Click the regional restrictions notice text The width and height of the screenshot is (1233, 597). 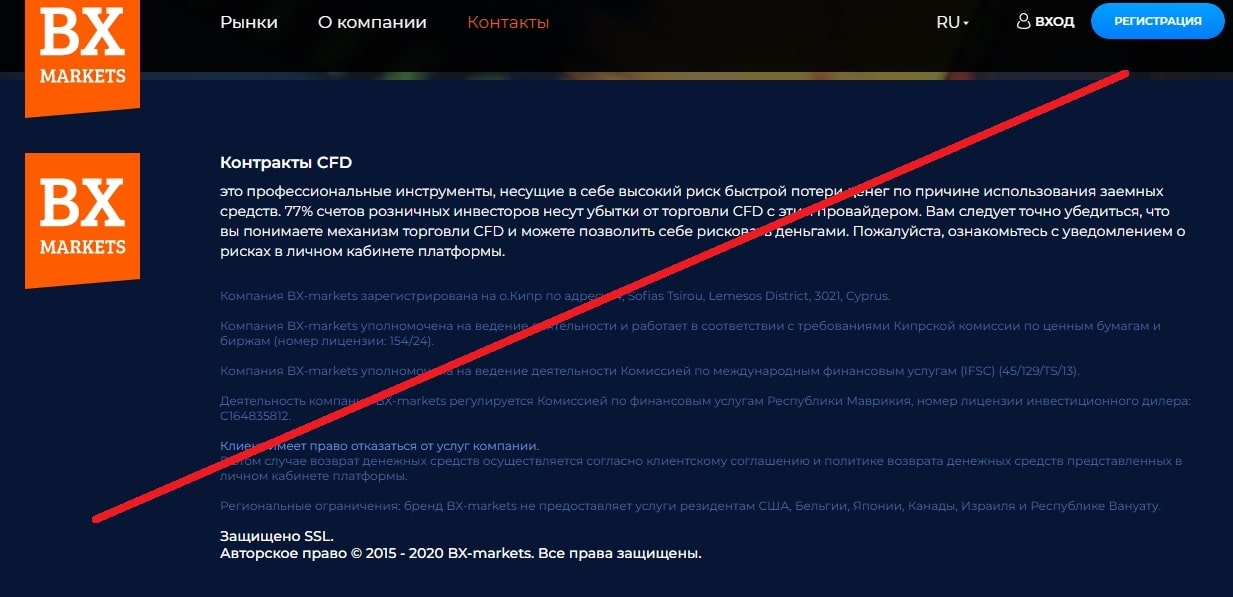(x=690, y=506)
